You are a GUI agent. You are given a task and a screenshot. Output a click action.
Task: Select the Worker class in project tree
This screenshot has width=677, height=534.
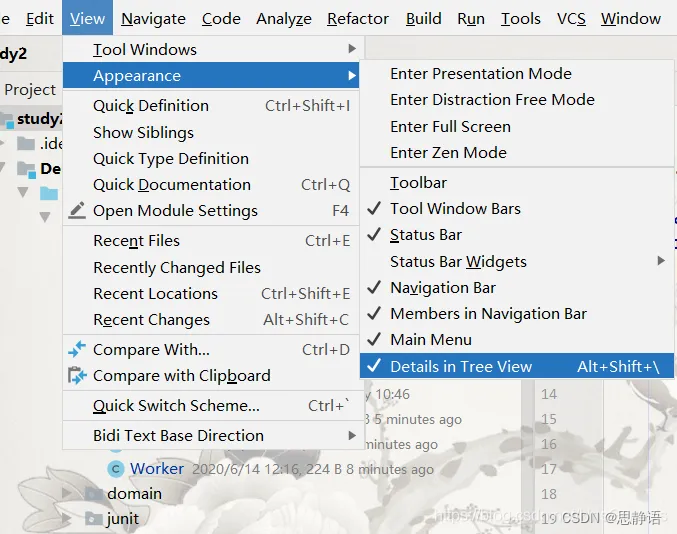[x=157, y=469]
